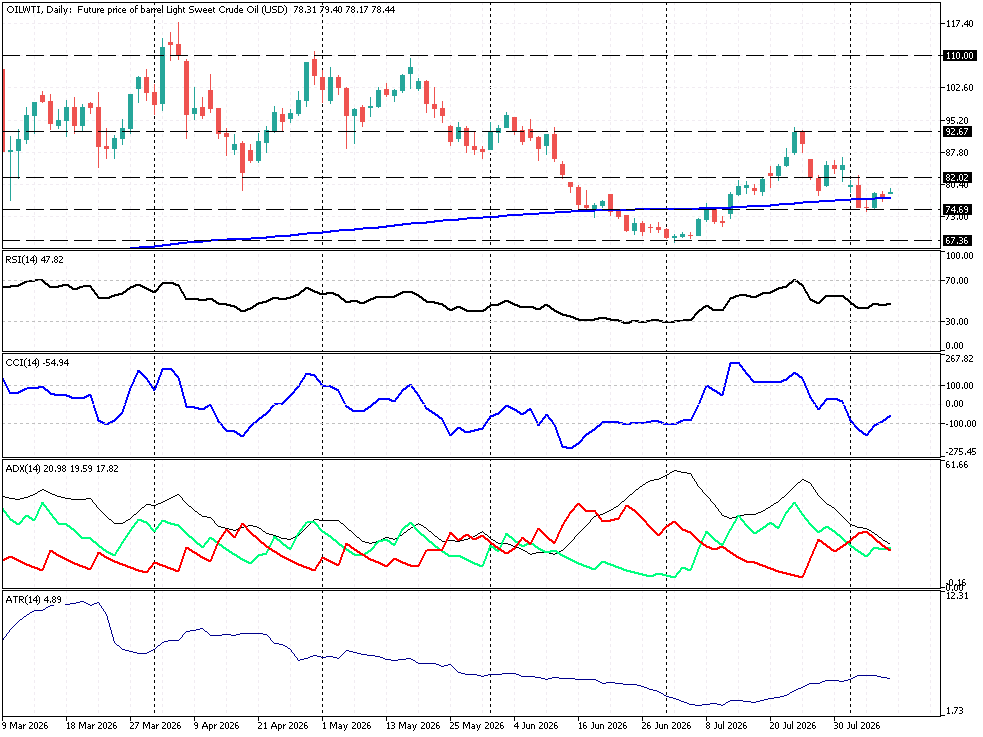The height and width of the screenshot is (737, 983).
Task: Select the 27 Mar 2026 date label
Action: click(155, 726)
